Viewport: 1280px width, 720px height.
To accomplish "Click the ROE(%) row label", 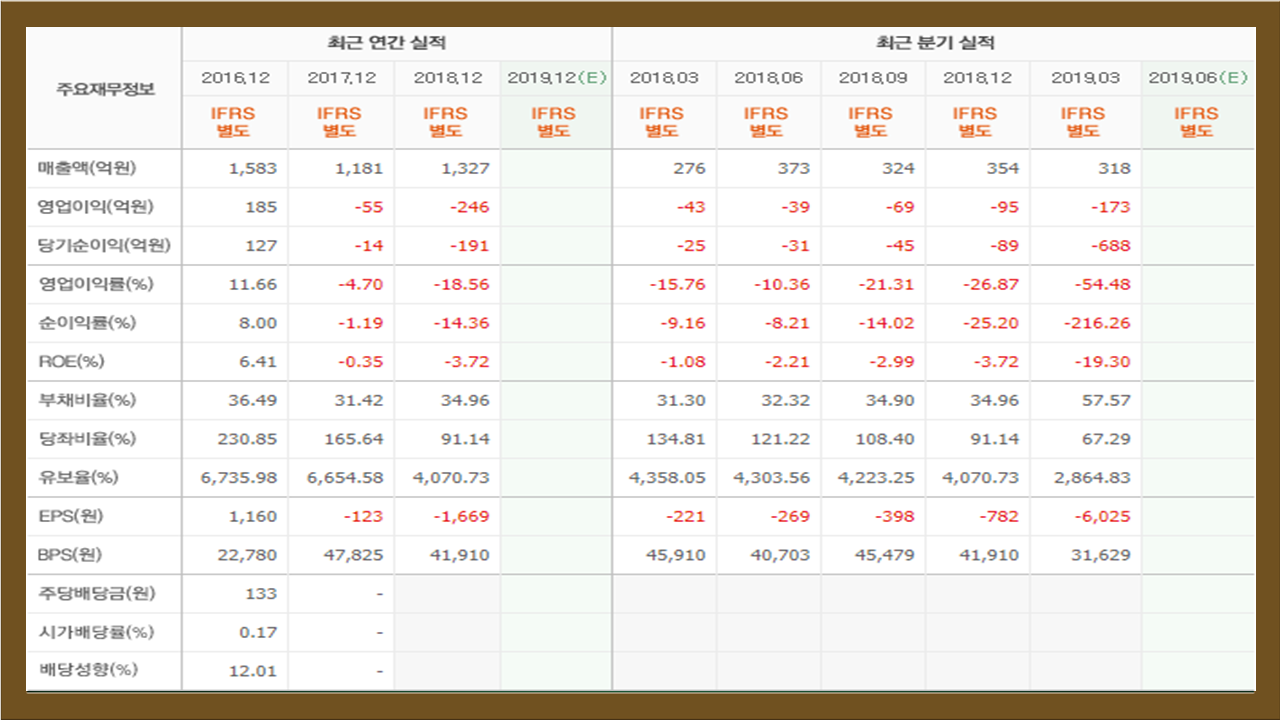I will click(72, 362).
